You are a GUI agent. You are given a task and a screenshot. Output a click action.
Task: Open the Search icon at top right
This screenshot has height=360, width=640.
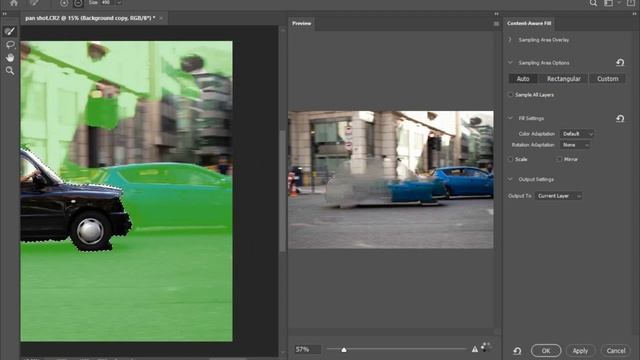(x=593, y=3)
